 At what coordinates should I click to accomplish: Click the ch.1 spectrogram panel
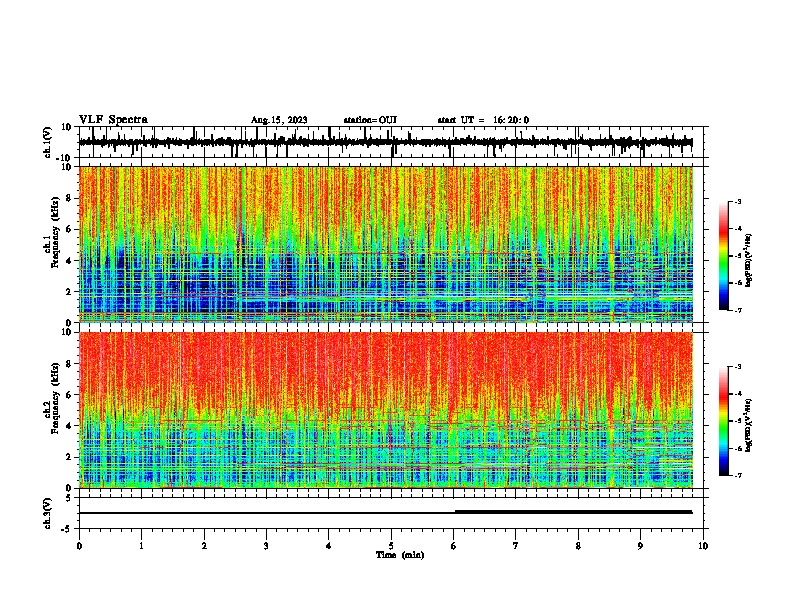click(386, 244)
